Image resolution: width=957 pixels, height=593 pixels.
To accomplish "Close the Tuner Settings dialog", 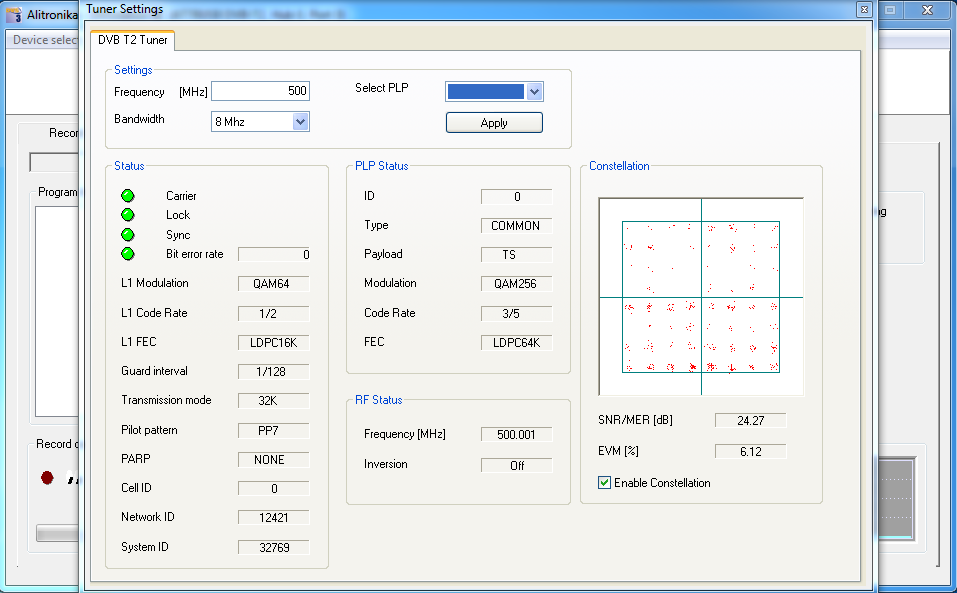I will (862, 9).
